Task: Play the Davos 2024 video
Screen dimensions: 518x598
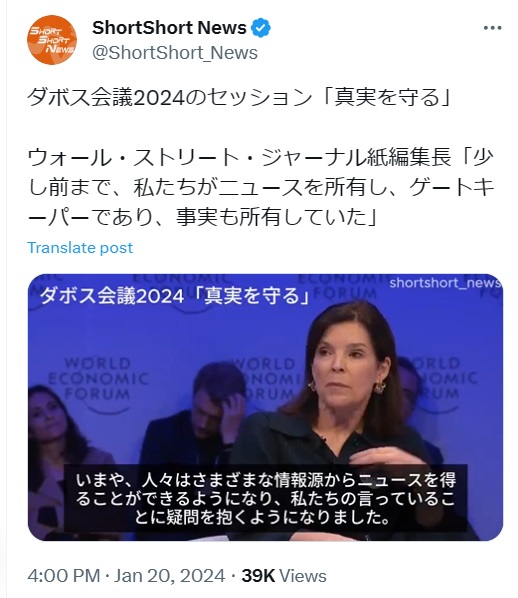Action: pos(265,407)
